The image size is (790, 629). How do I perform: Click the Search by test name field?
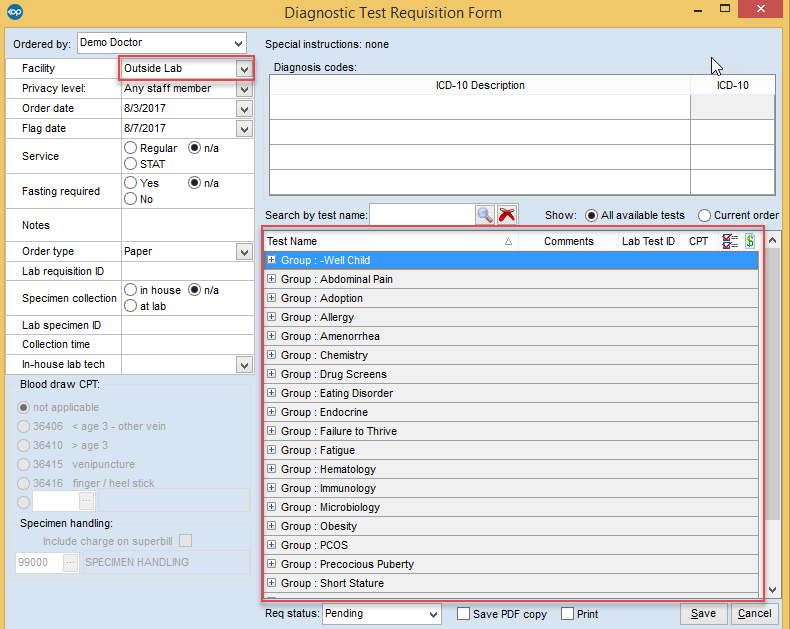pos(420,215)
